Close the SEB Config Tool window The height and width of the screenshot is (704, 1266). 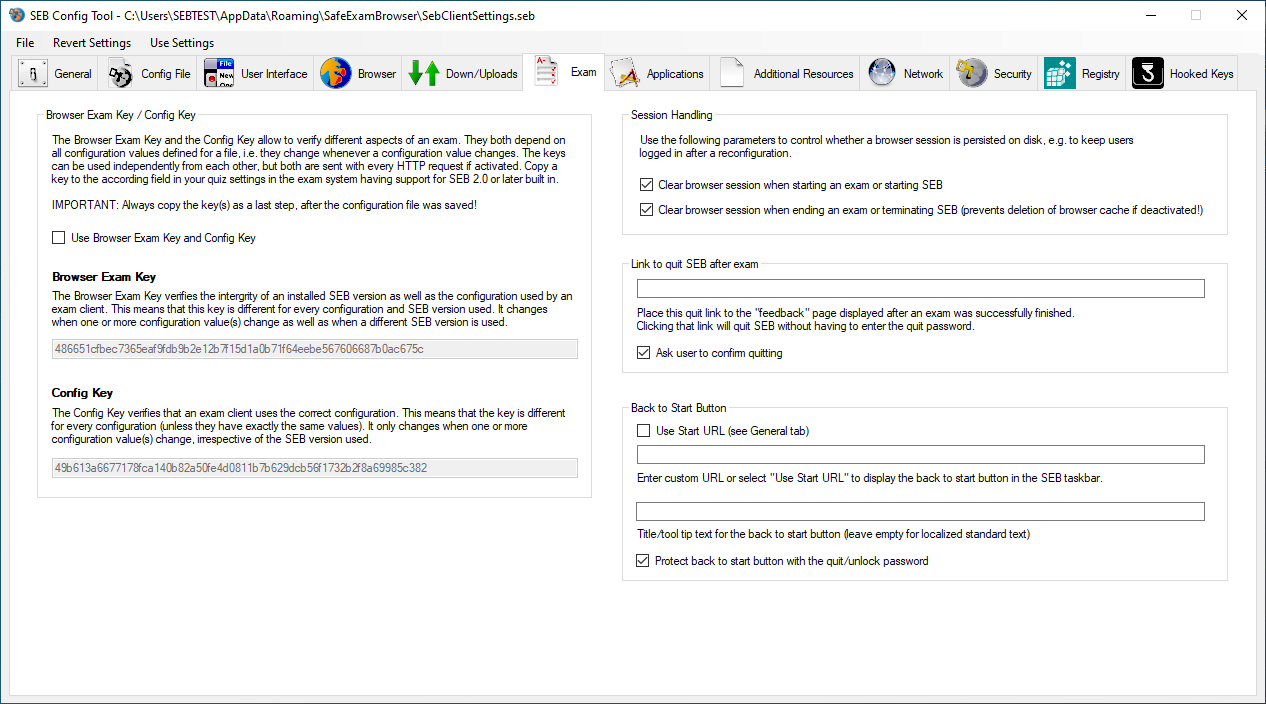click(x=1241, y=15)
